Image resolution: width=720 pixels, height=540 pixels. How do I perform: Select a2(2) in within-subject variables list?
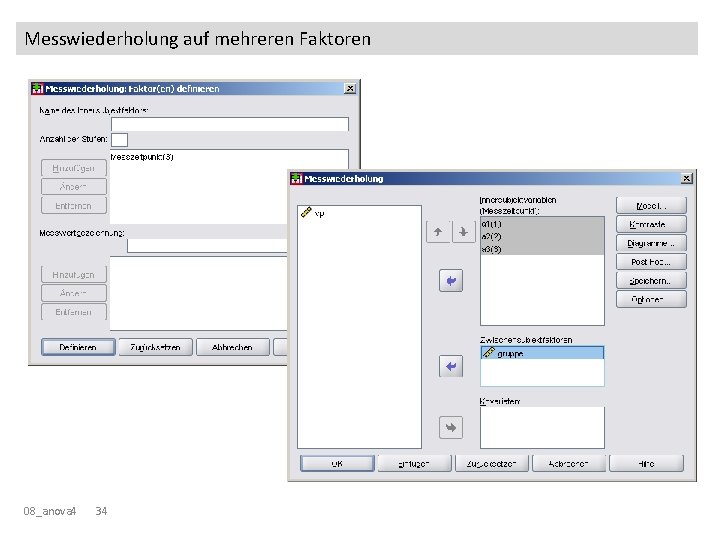click(x=542, y=236)
